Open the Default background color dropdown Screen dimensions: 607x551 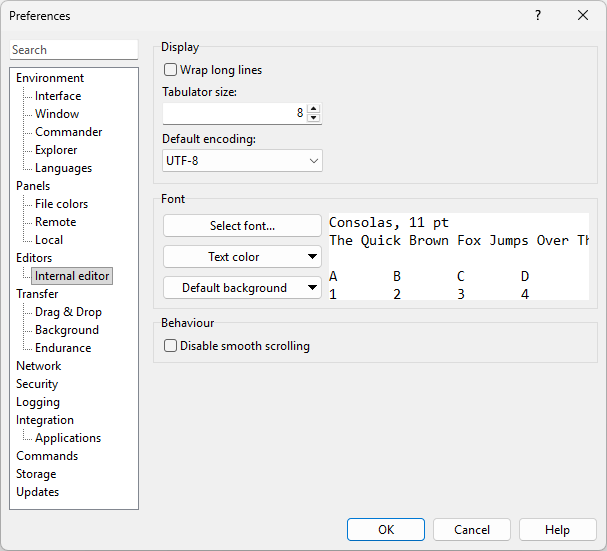coord(242,288)
